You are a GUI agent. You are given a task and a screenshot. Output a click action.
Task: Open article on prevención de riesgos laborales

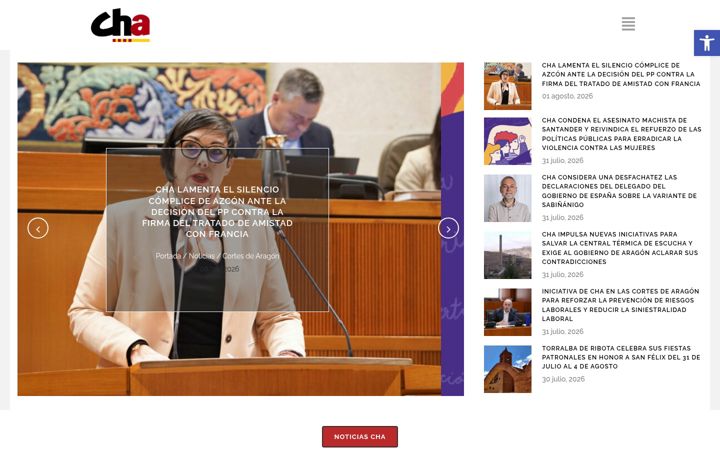(620, 305)
